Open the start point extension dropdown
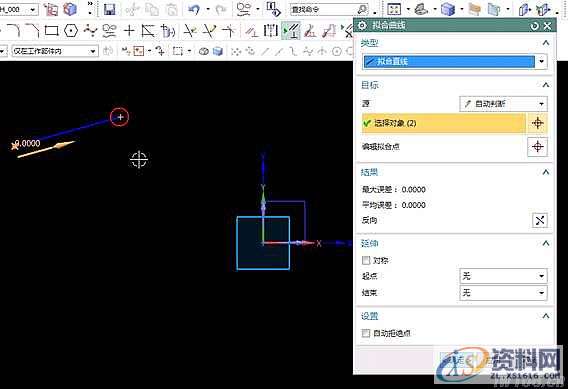 pyautogui.click(x=504, y=276)
